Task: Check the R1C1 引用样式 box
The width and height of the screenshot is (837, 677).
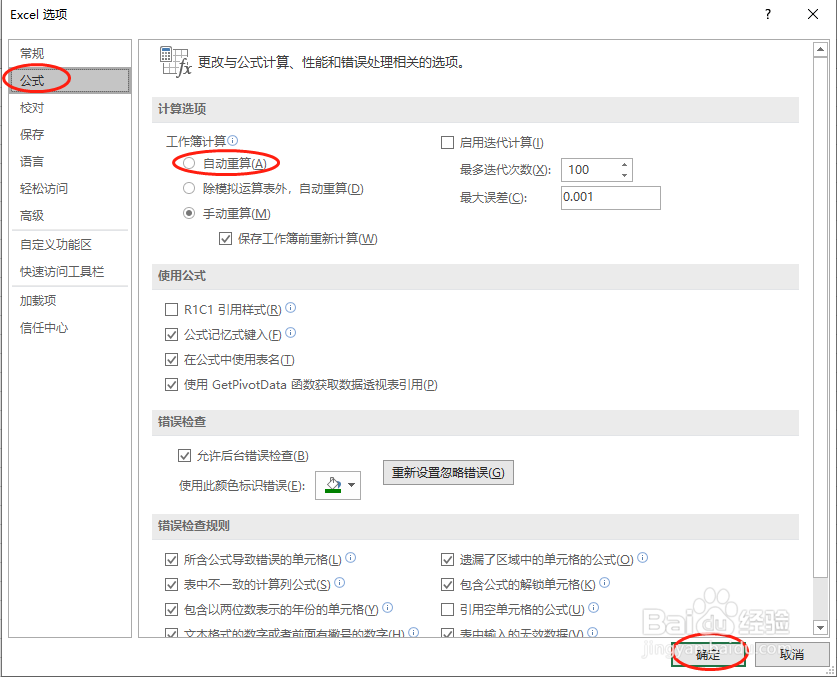Action: click(171, 310)
